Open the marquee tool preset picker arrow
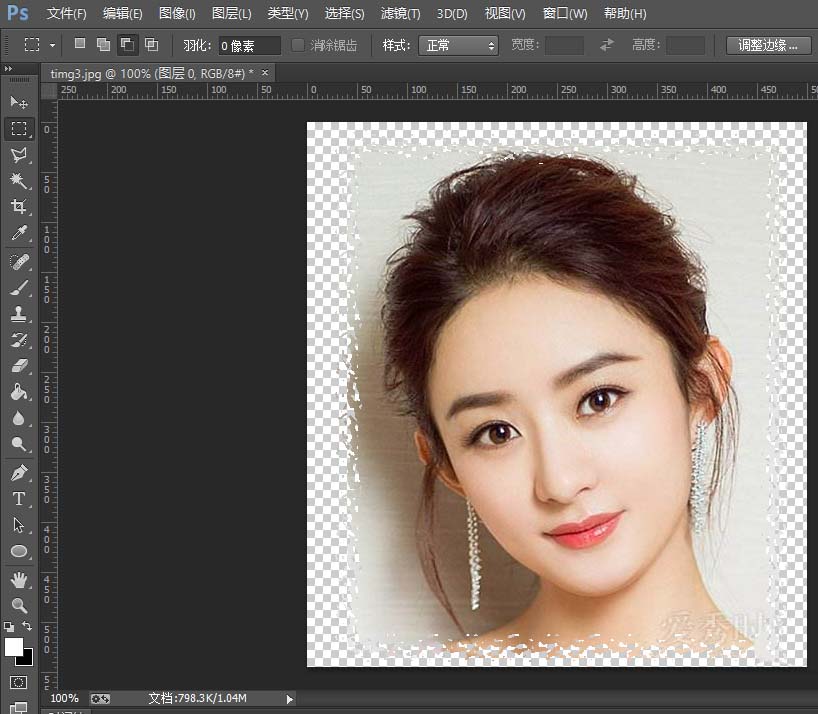The image size is (818, 714). pos(52,46)
